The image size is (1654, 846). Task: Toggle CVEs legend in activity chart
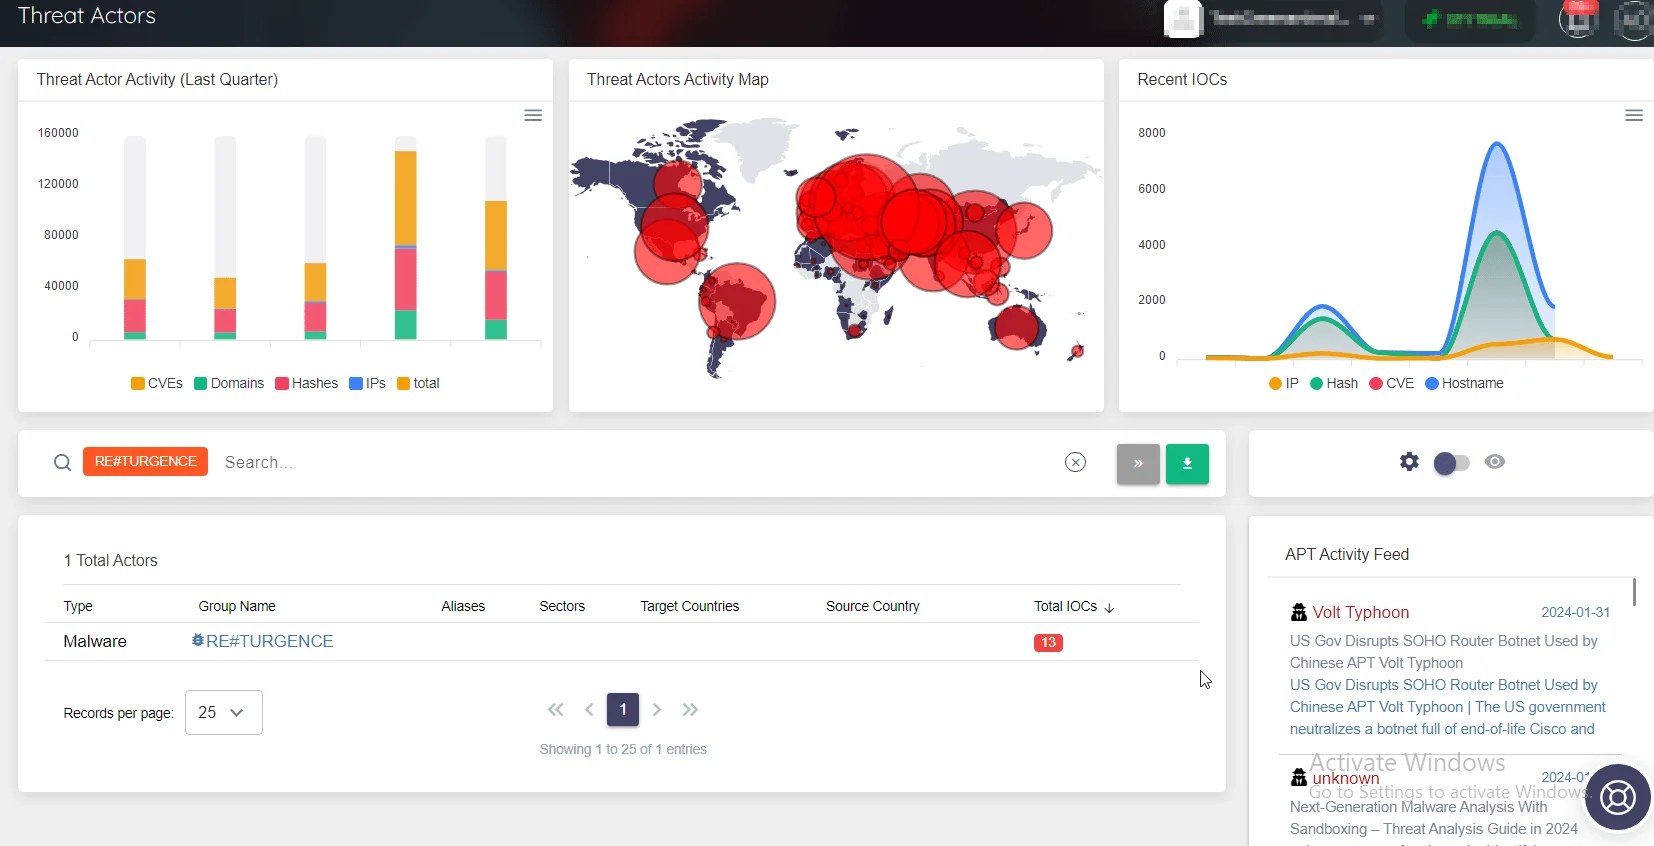tap(157, 383)
